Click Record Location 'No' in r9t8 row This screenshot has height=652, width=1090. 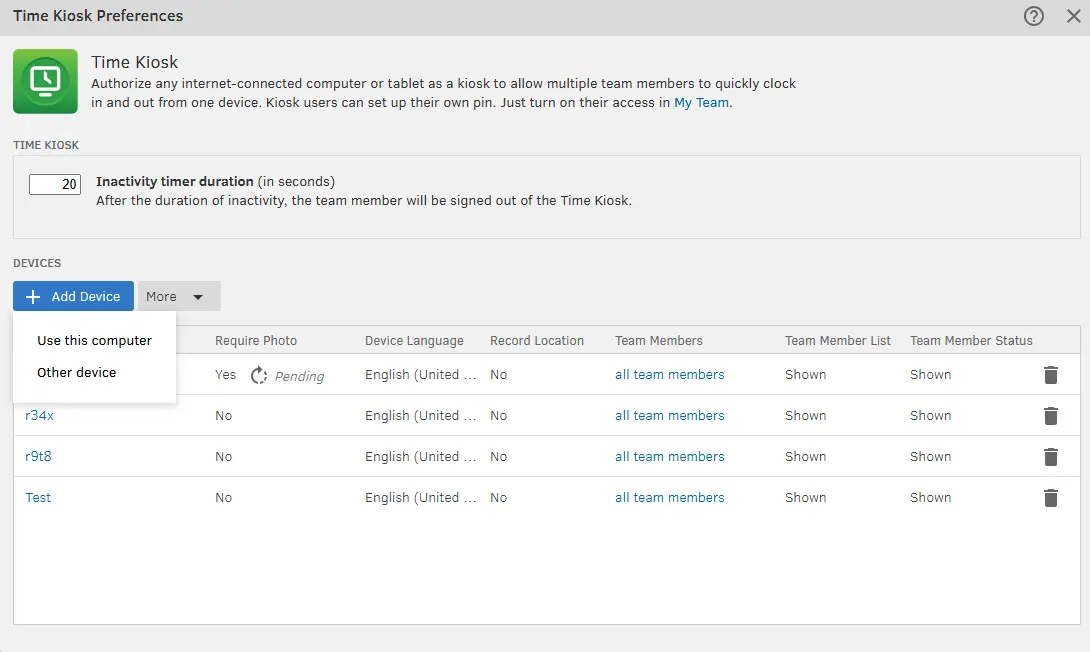(x=498, y=457)
